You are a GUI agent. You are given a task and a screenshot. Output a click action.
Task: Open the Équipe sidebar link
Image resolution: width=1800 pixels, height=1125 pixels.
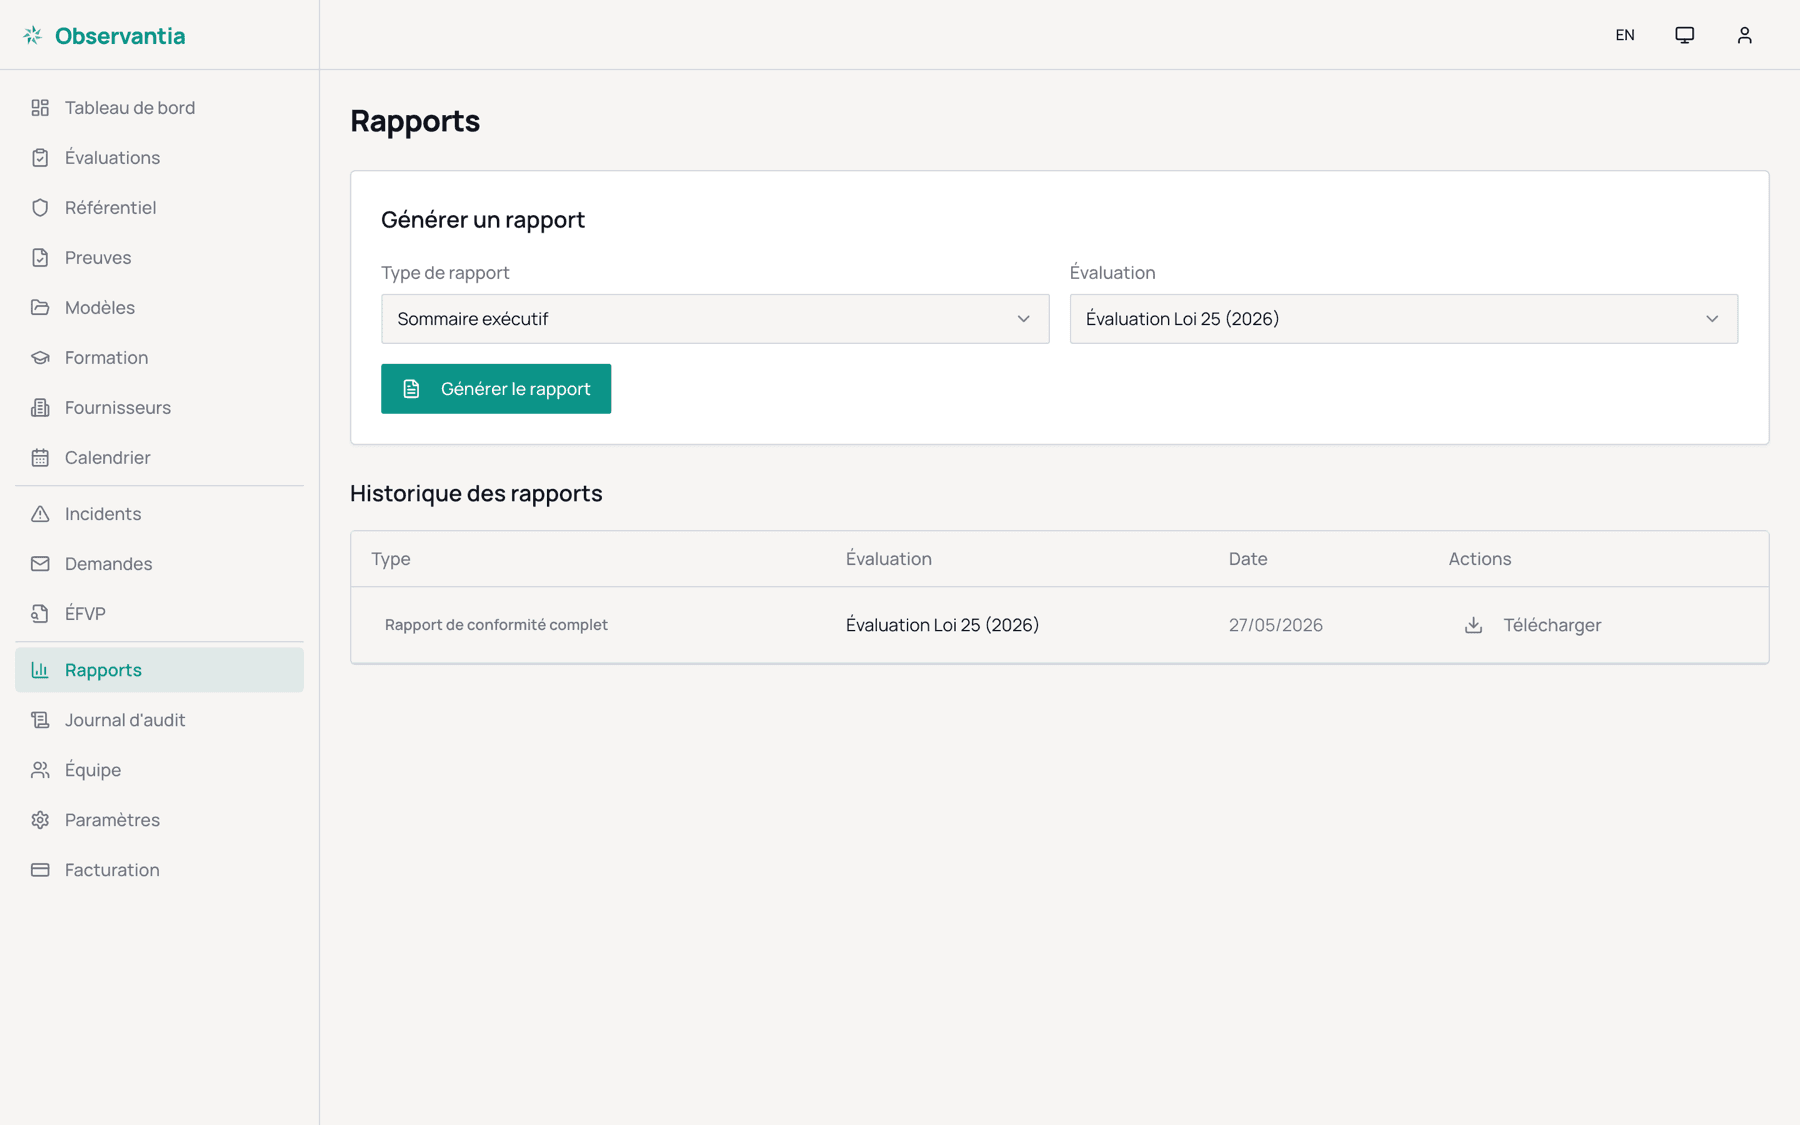click(x=159, y=769)
